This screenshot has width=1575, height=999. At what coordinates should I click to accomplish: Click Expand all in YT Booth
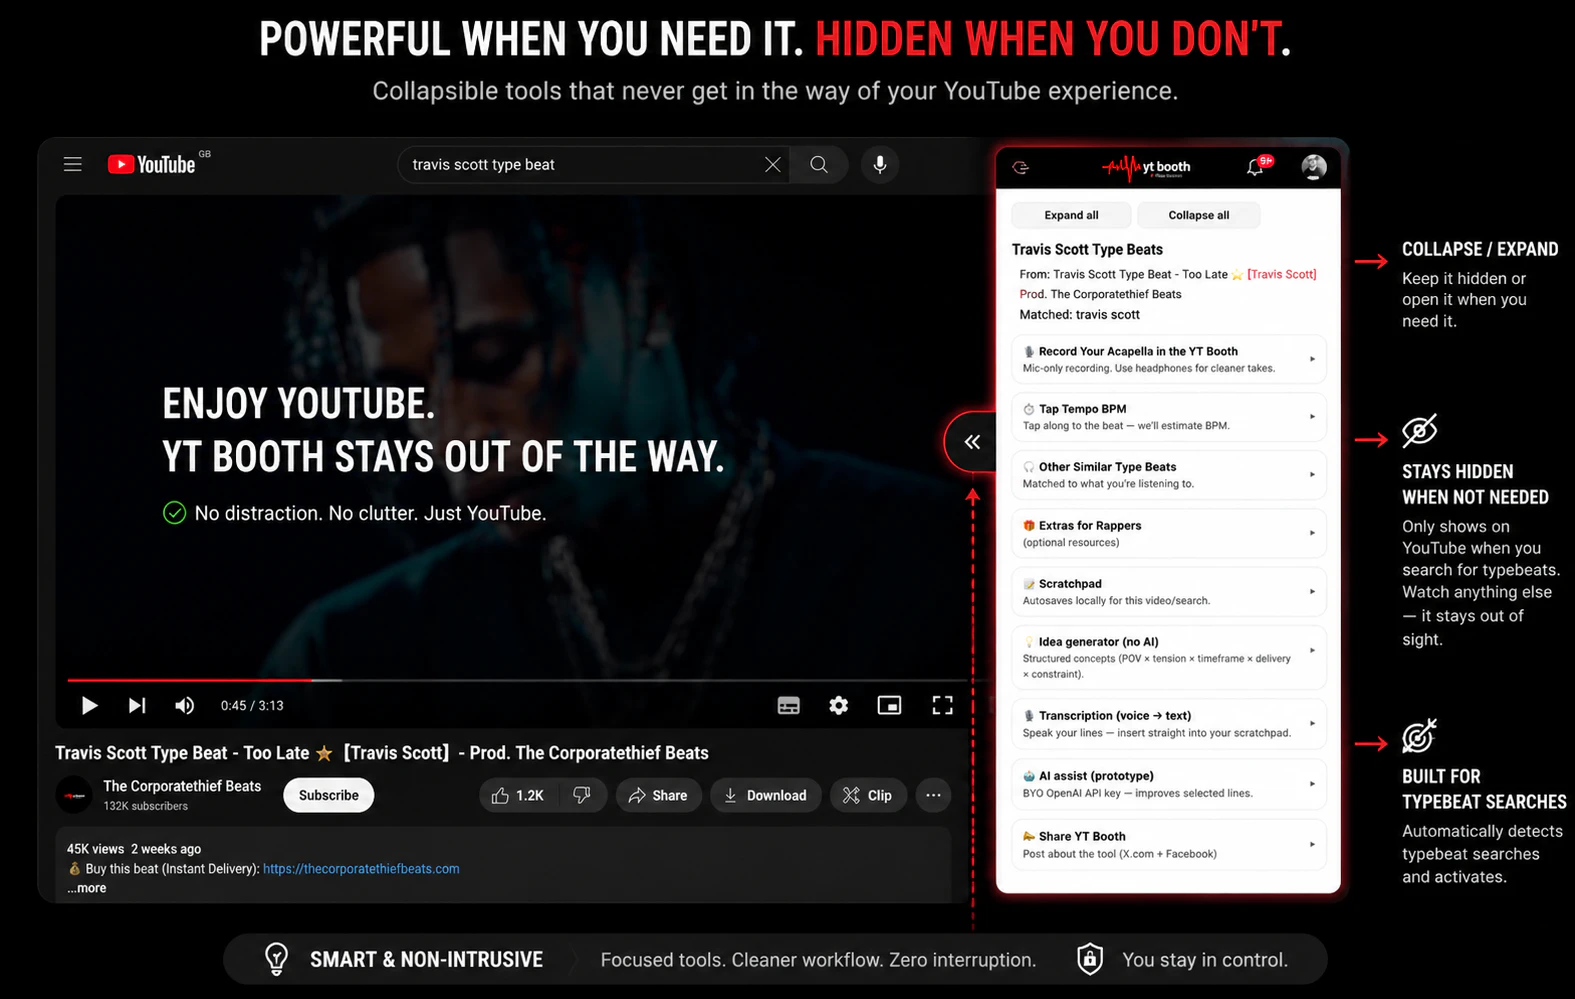coord(1071,215)
